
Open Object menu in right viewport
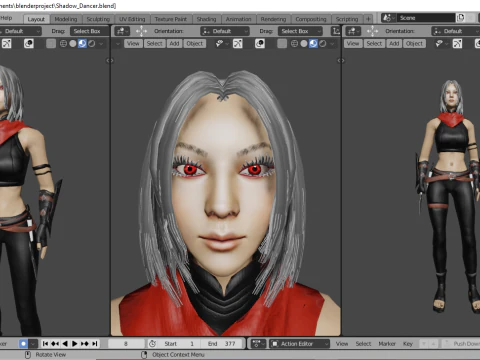414,44
